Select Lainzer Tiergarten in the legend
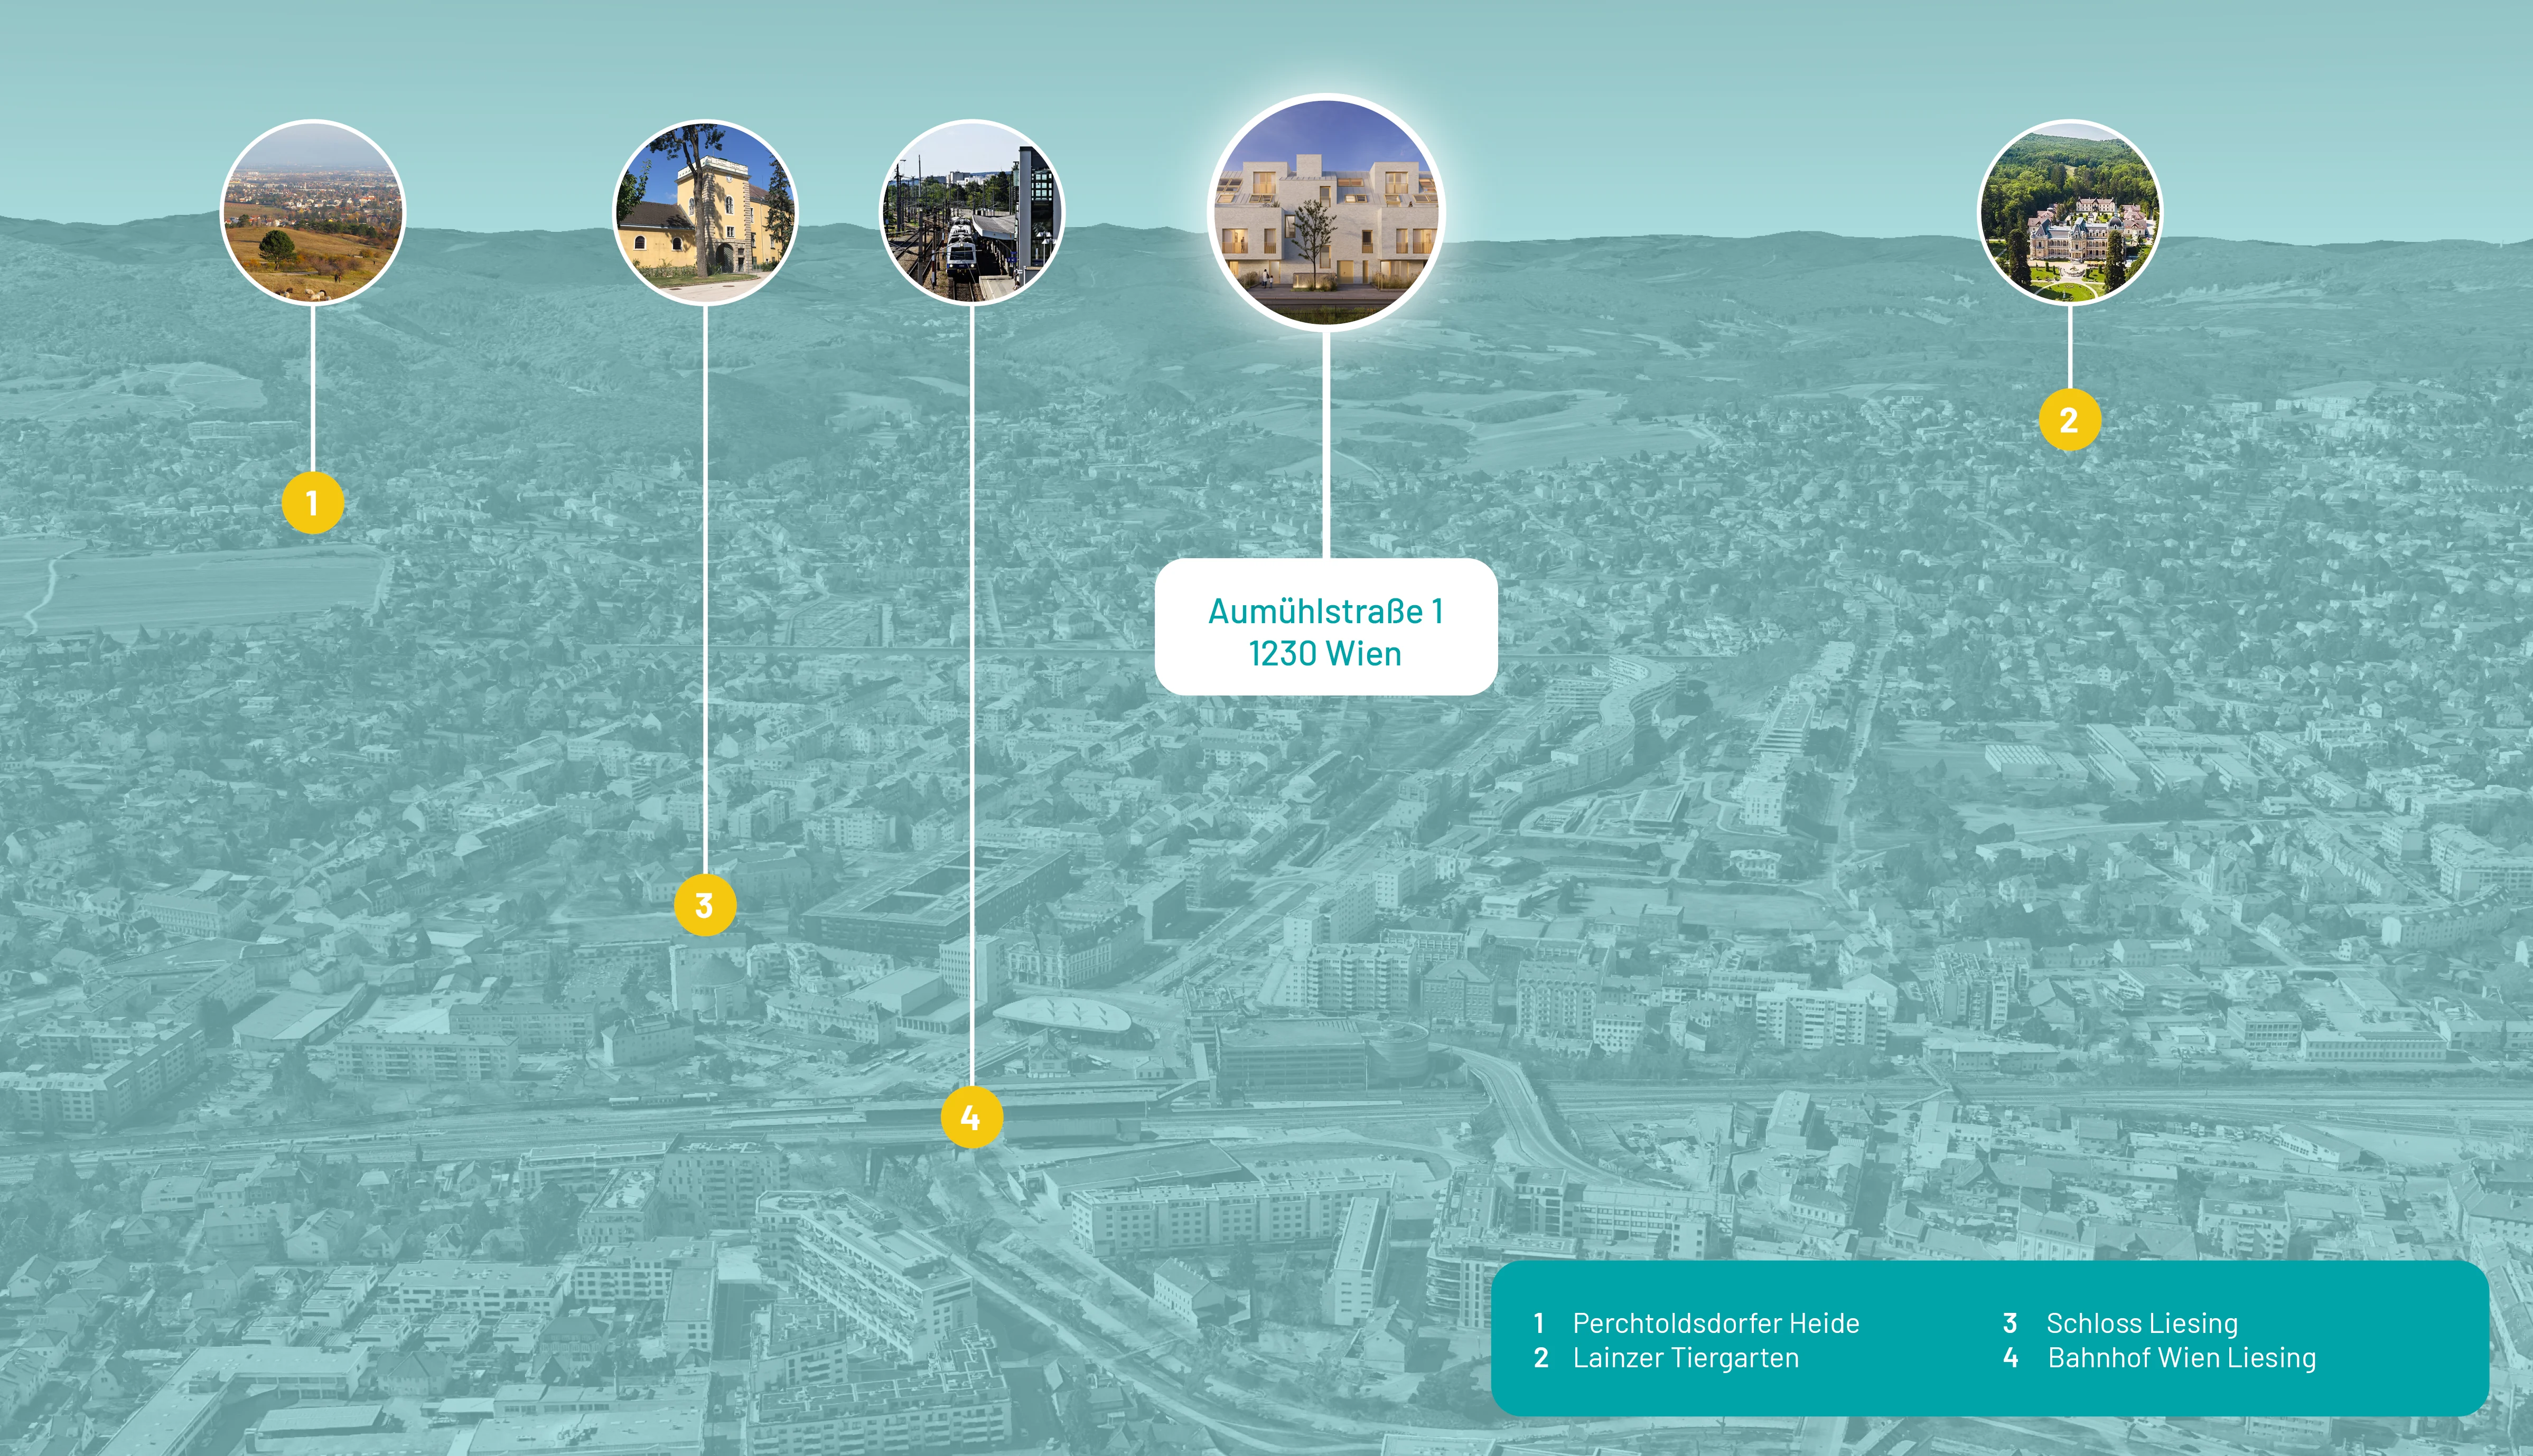Screen dimensions: 2533x1456 pos(1685,1358)
